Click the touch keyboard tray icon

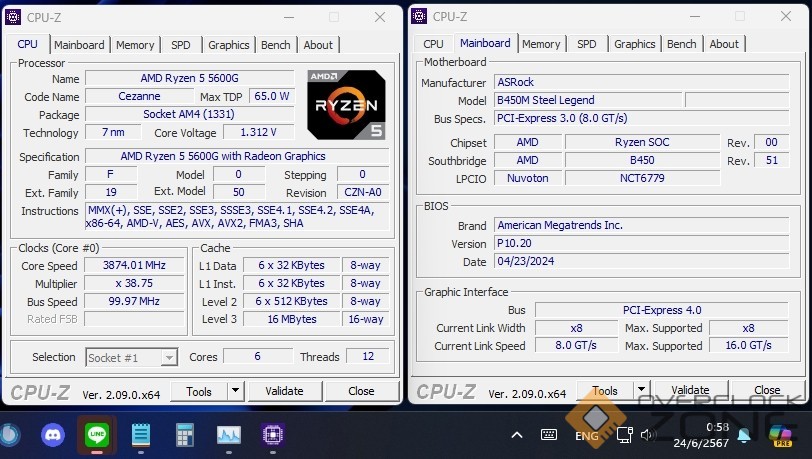pyautogui.click(x=549, y=435)
